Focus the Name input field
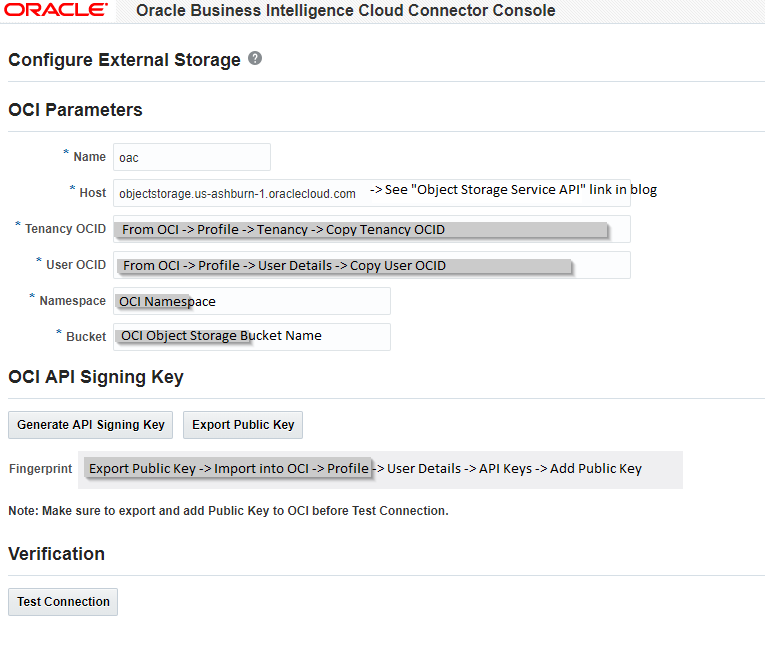Viewport: 765px width, 651px height. (x=192, y=157)
